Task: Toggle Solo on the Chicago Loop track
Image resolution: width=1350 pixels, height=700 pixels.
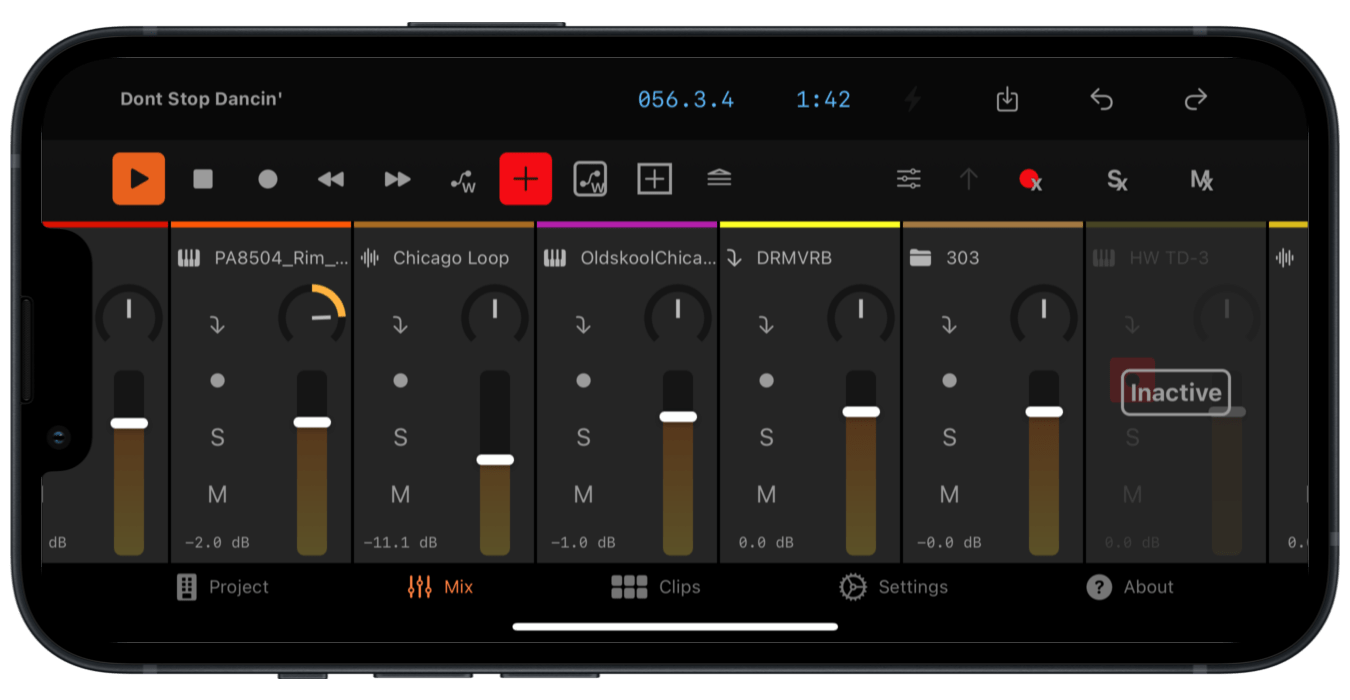Action: click(400, 437)
